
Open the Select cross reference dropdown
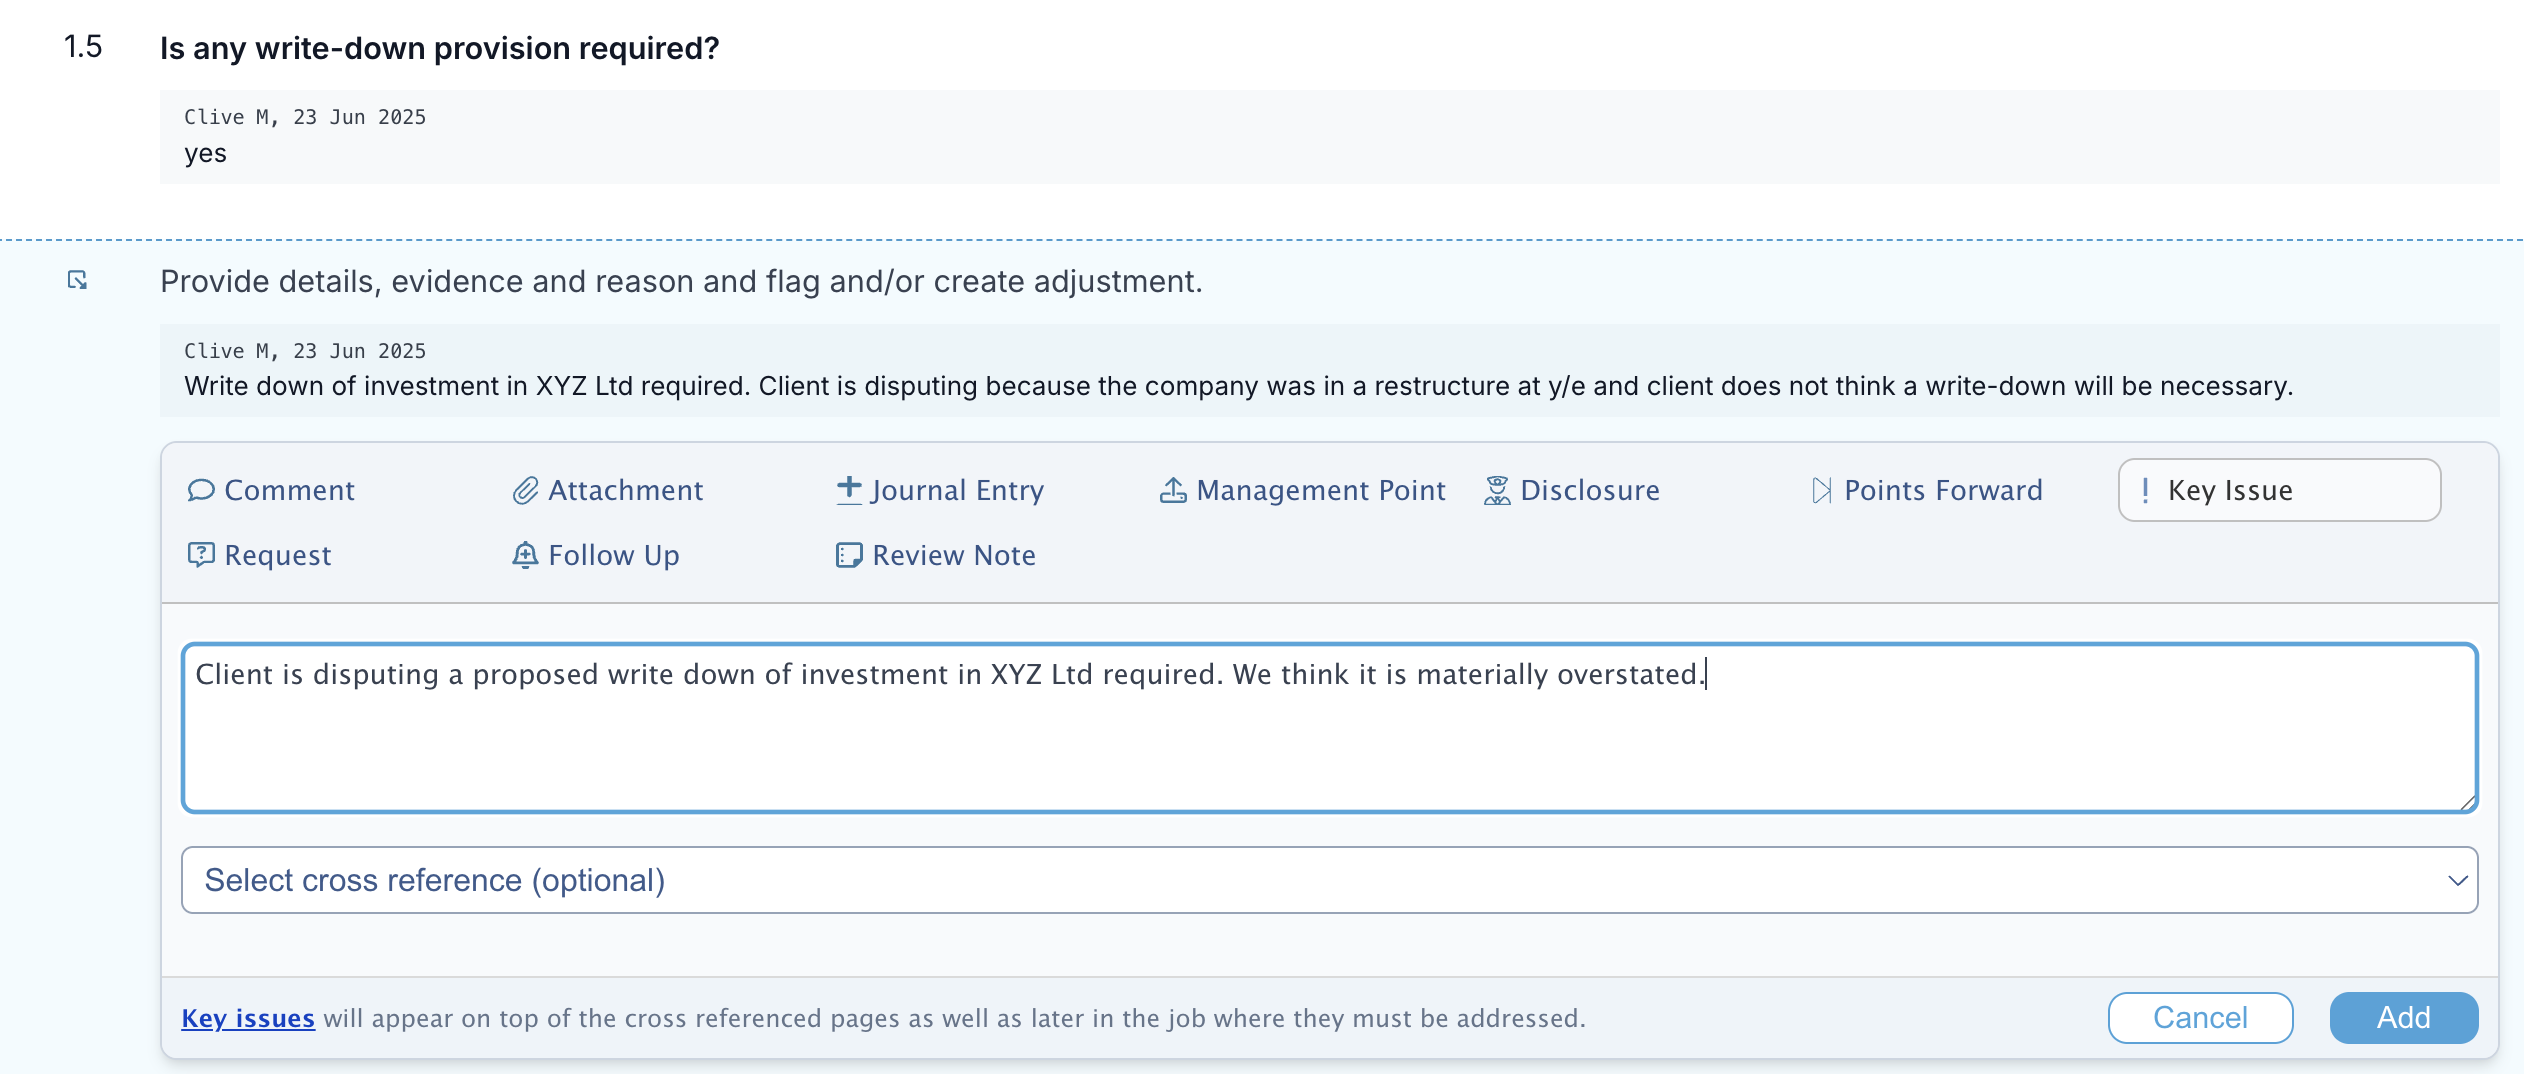[1329, 880]
